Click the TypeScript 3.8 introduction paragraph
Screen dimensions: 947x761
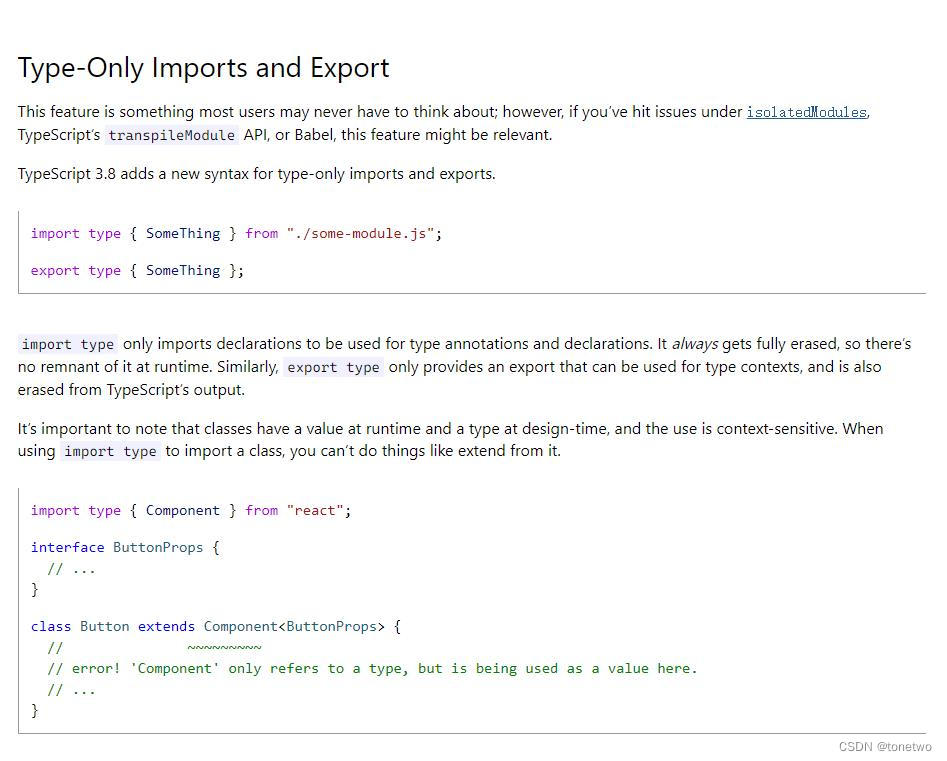255,173
